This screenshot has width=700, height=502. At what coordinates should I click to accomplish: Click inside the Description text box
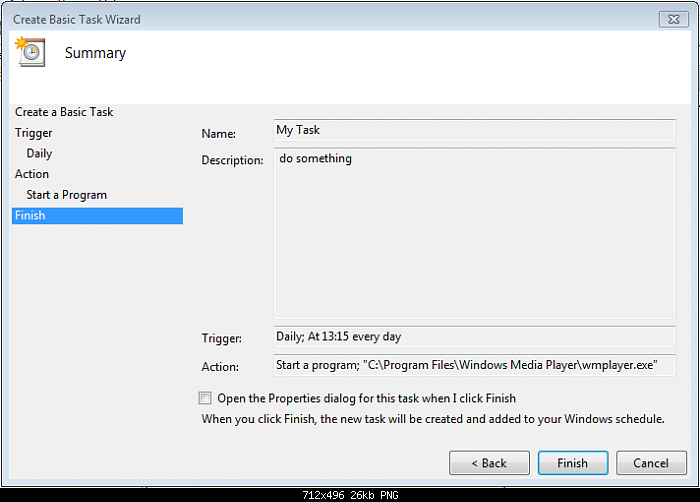point(474,233)
